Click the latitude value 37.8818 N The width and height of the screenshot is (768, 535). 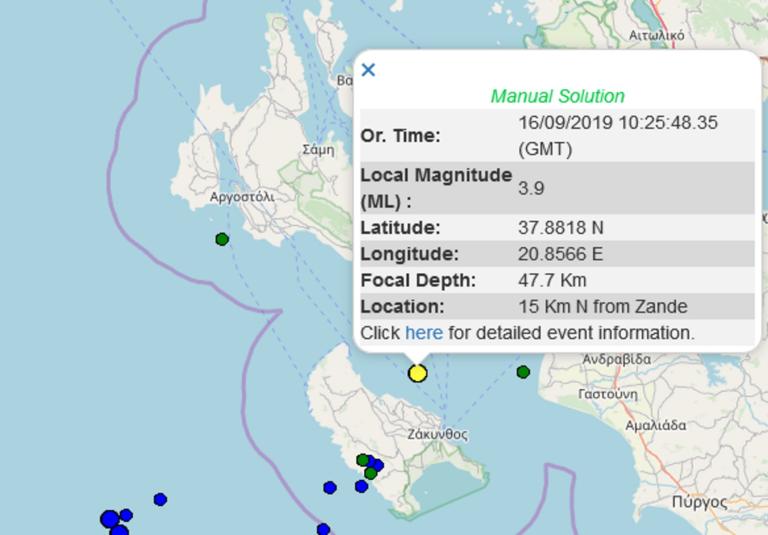tap(560, 228)
